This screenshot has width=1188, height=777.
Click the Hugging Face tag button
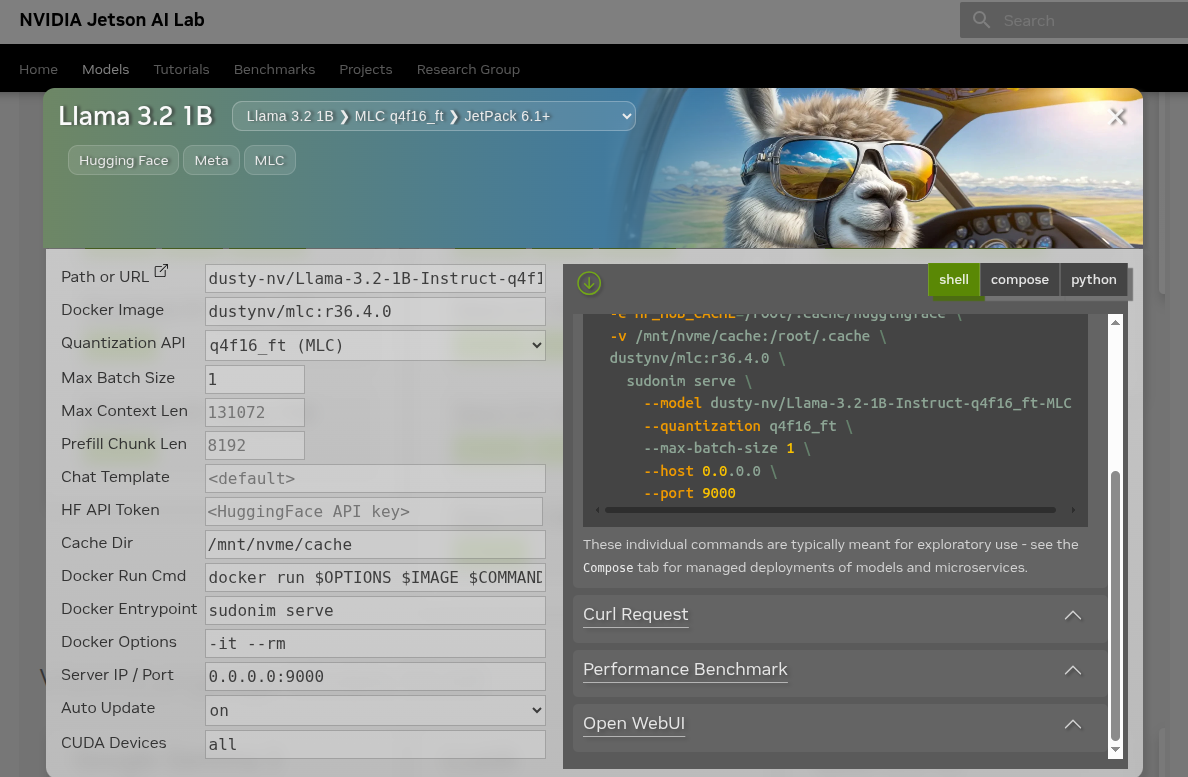pyautogui.click(x=123, y=161)
